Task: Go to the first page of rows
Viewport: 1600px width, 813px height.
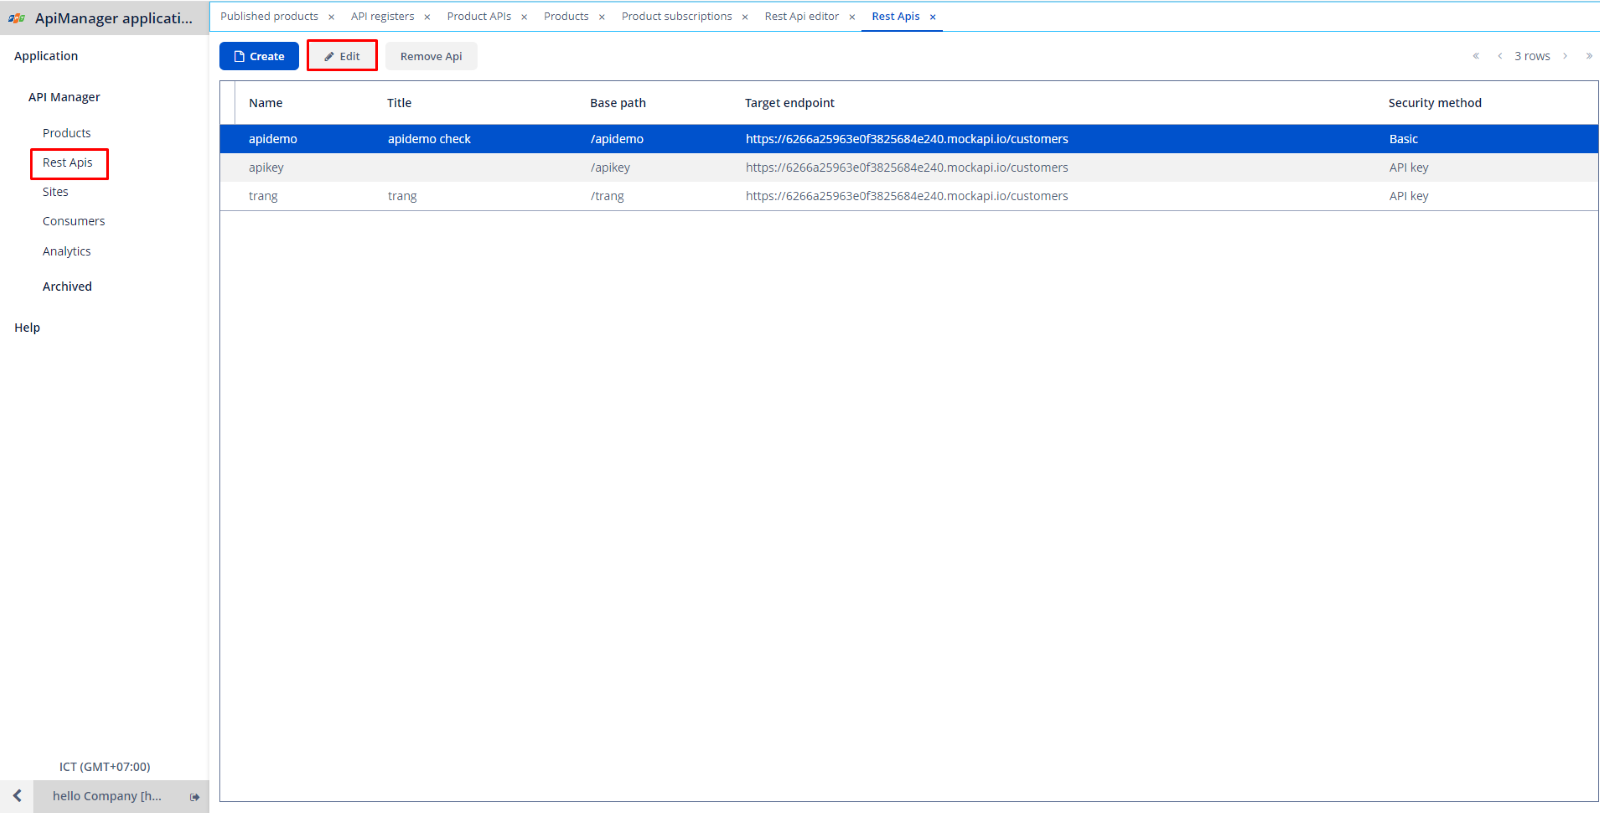Action: tap(1476, 56)
